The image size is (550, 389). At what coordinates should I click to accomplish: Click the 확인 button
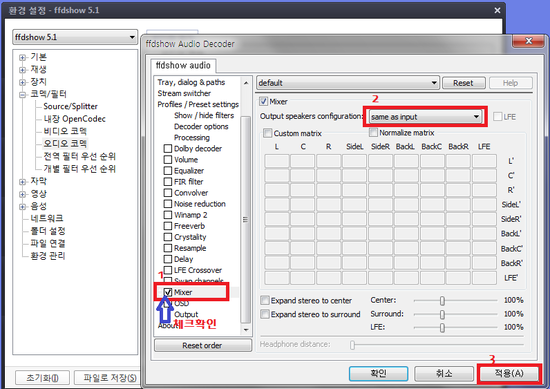(x=378, y=373)
